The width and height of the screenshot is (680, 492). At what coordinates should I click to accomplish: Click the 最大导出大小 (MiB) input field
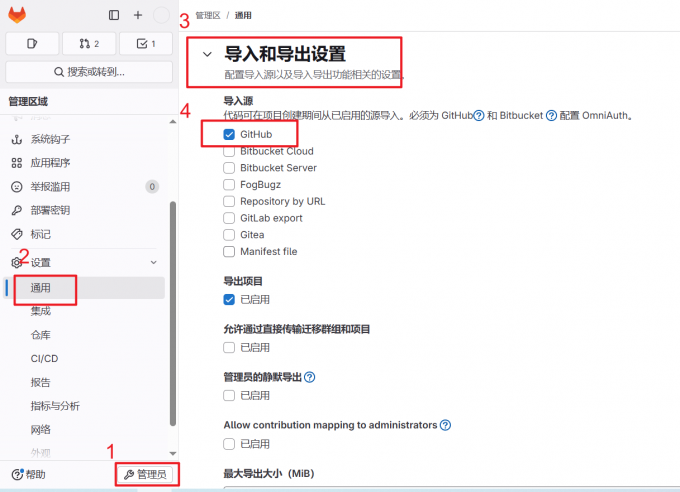pyautogui.click(x=451, y=489)
